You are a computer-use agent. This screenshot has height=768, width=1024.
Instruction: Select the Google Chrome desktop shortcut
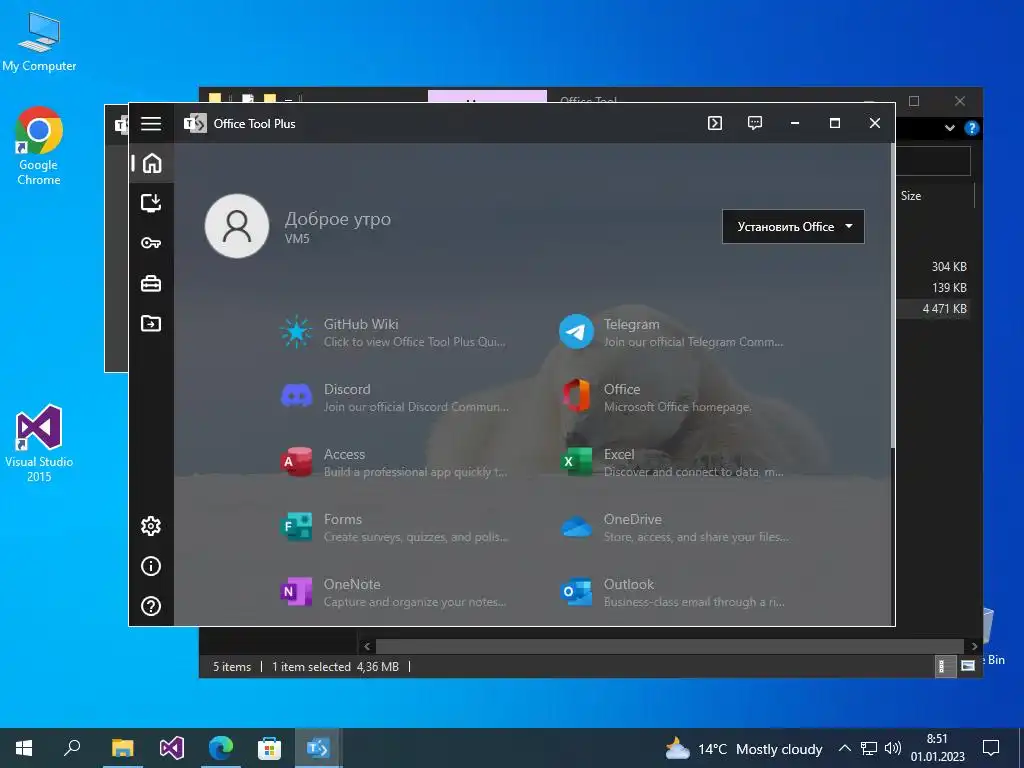[39, 146]
